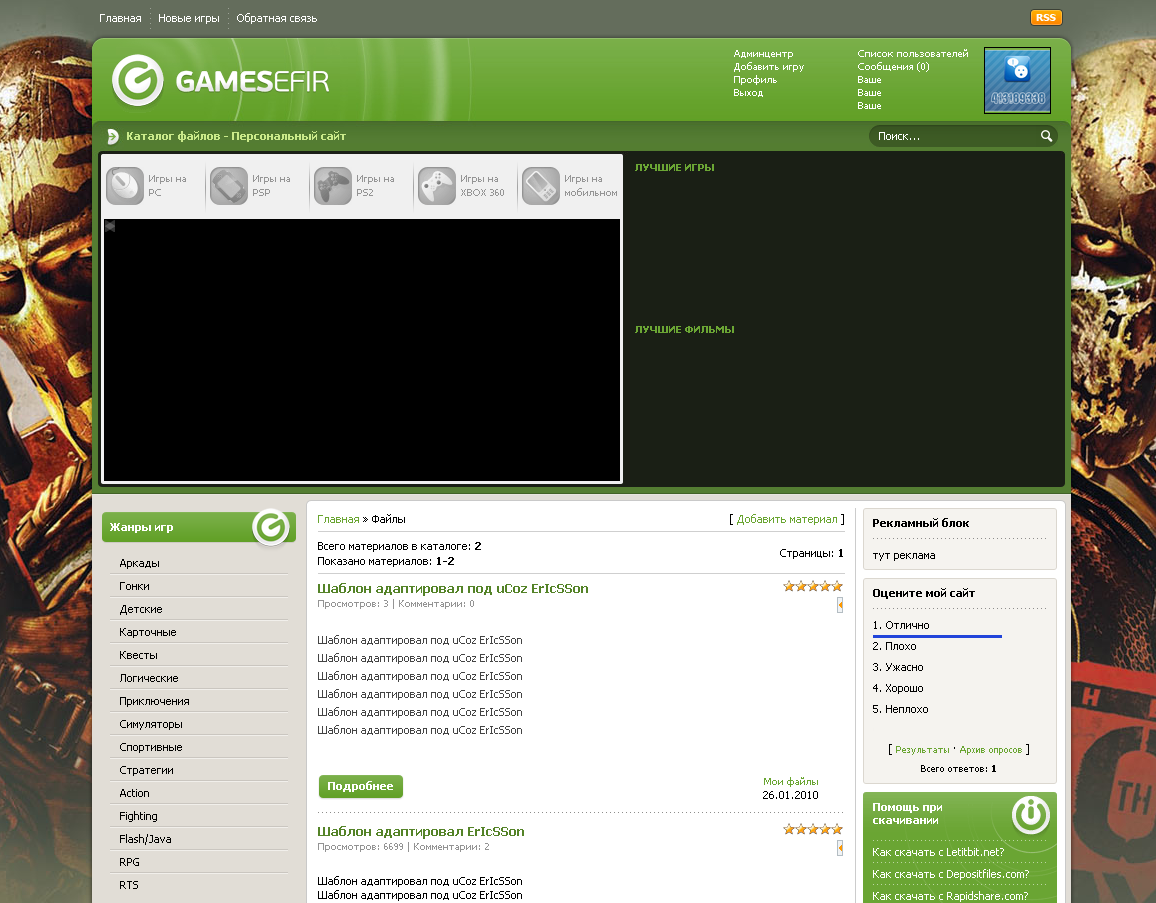Click the green download help icon
The width and height of the screenshot is (1156, 903).
coord(1030,814)
